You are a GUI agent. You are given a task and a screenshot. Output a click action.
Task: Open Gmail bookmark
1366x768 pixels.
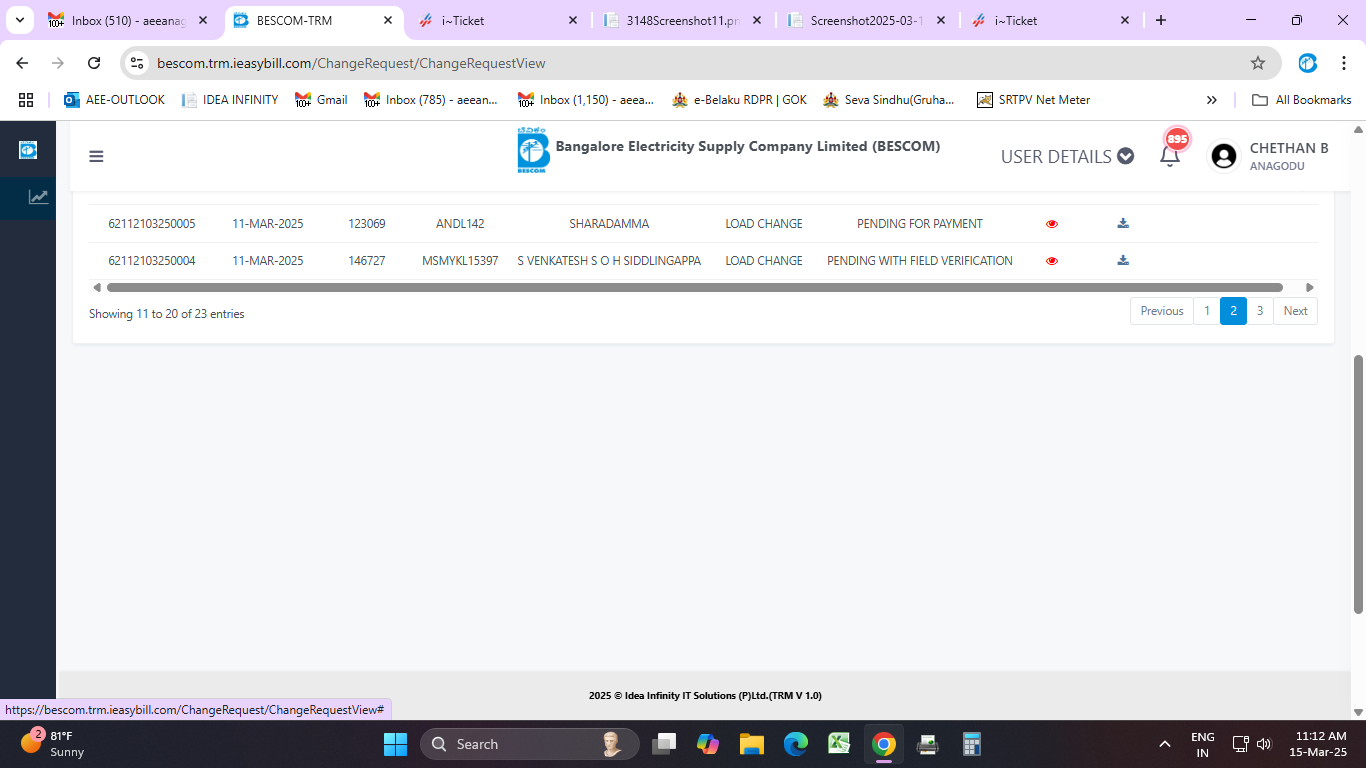321,100
